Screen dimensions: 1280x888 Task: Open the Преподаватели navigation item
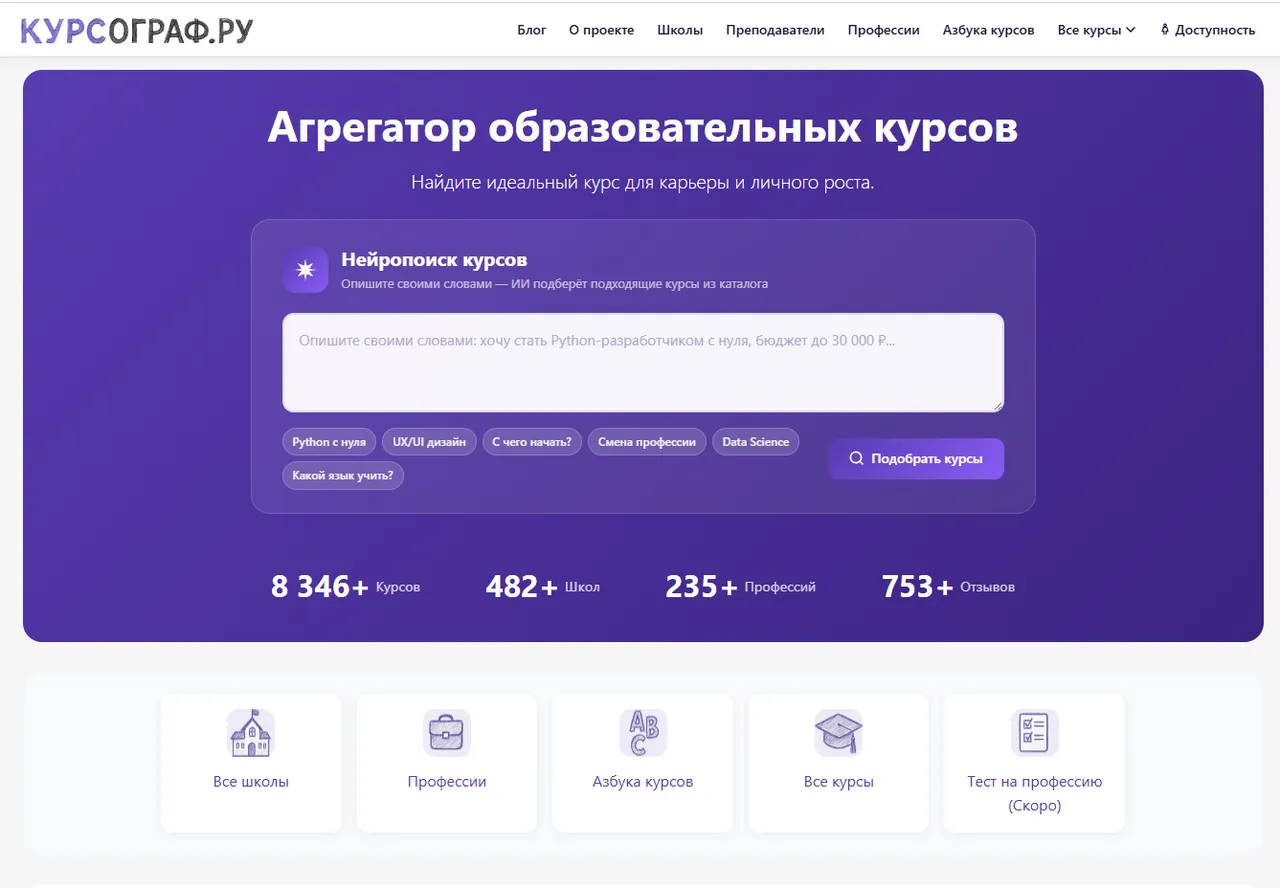[776, 30]
